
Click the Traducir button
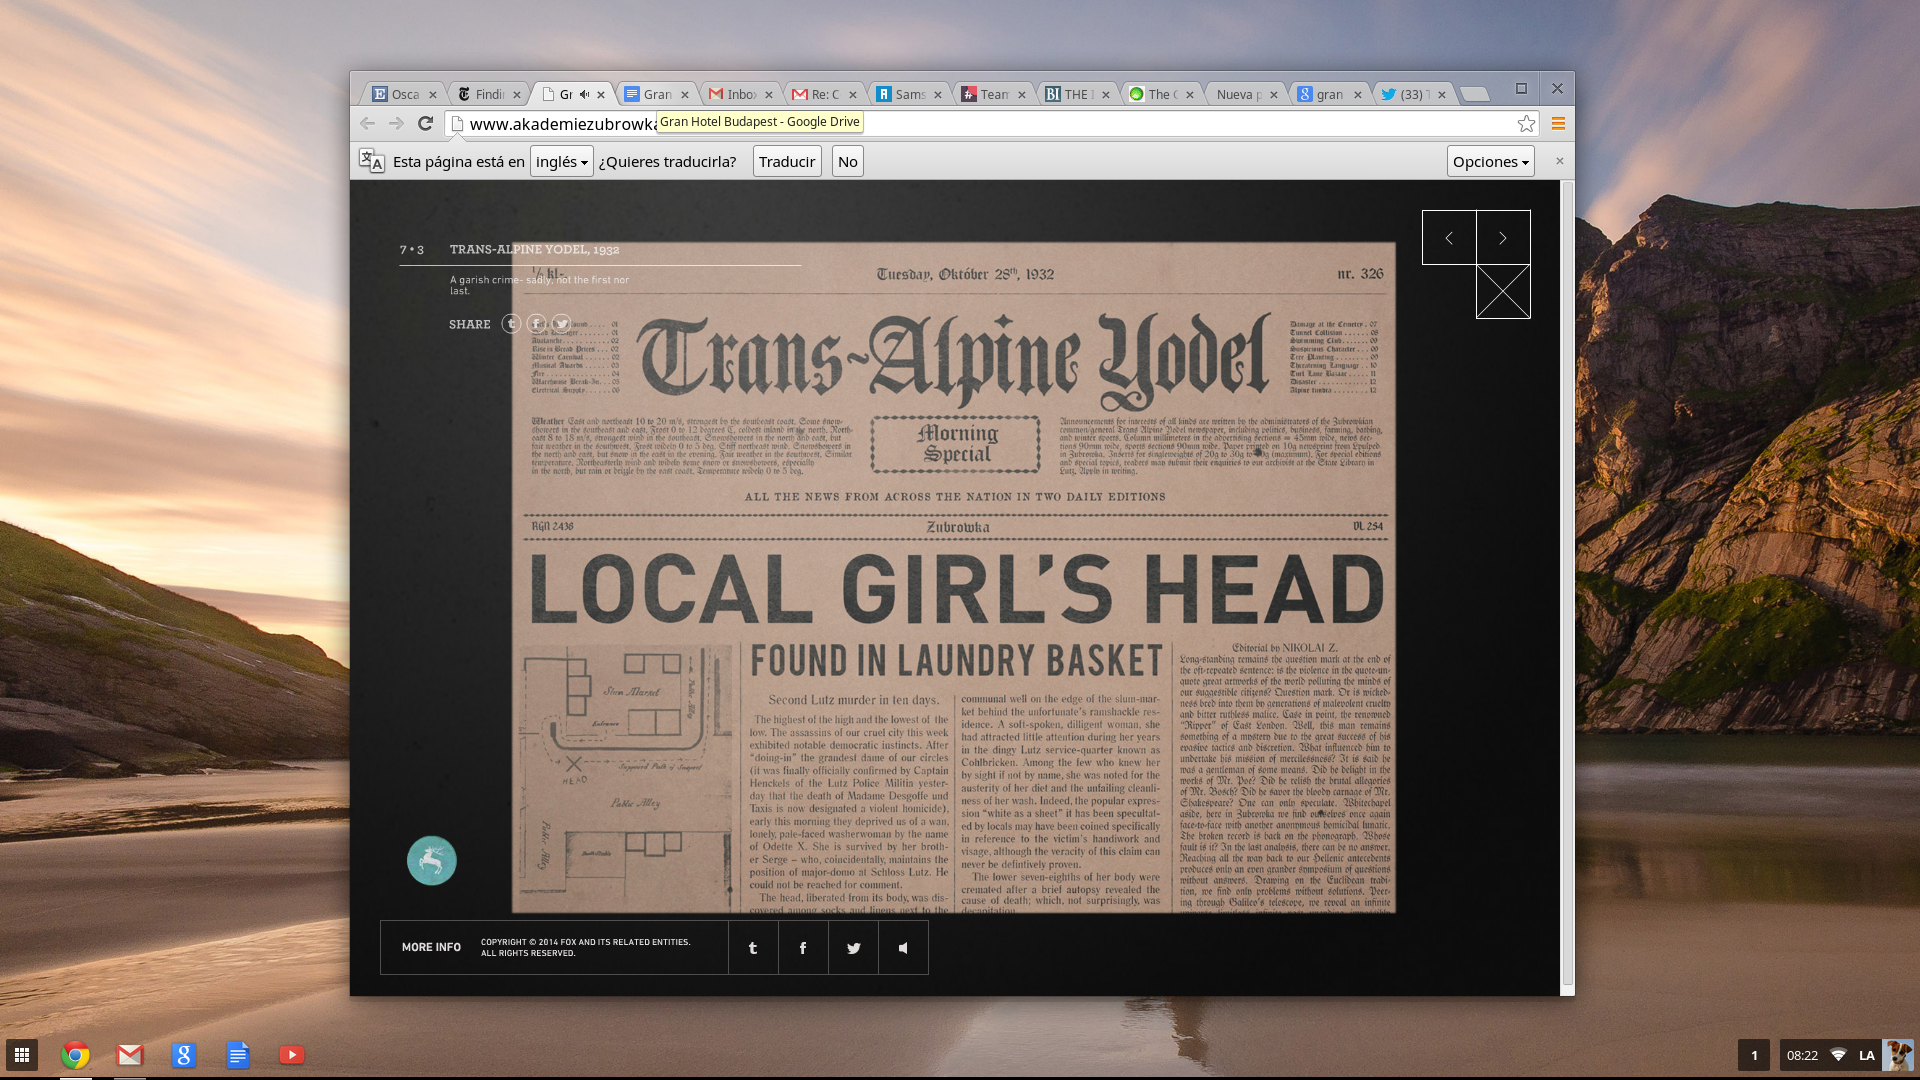[786, 161]
